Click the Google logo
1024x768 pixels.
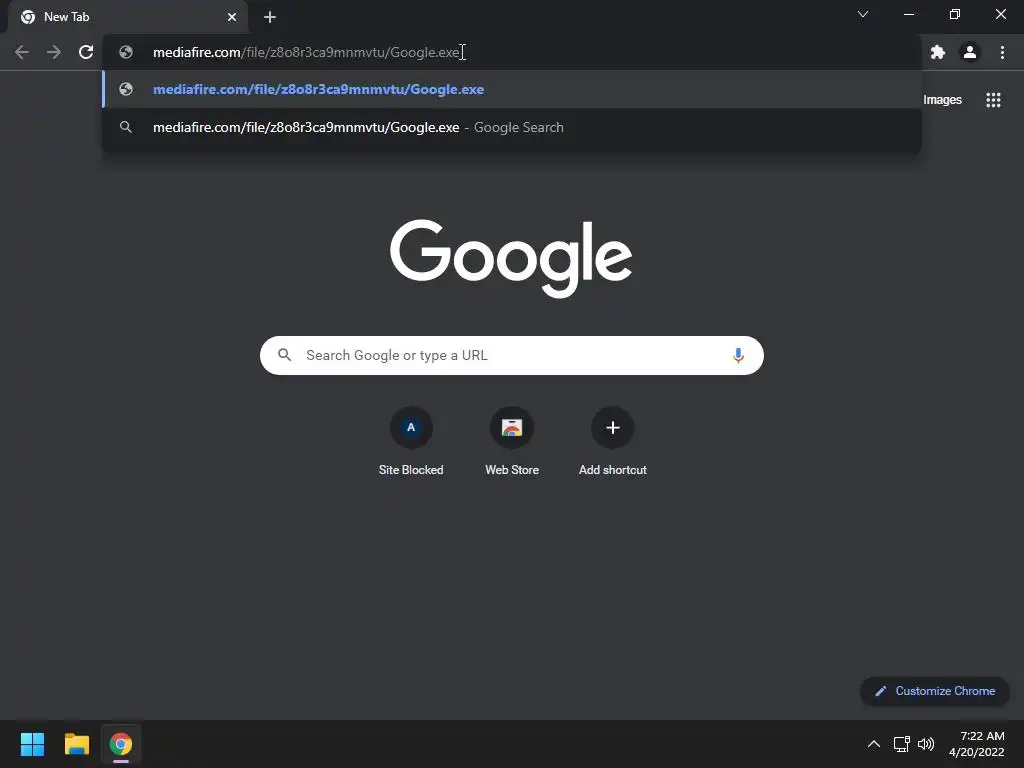[511, 258]
